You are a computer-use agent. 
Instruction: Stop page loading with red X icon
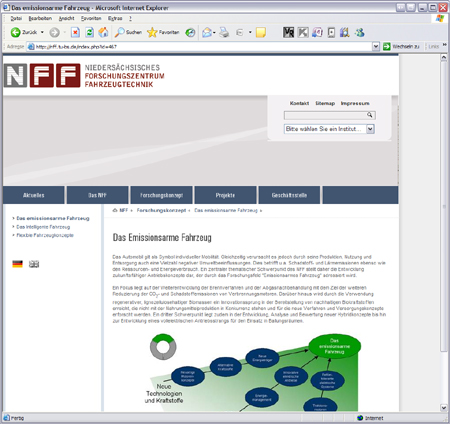coord(75,32)
